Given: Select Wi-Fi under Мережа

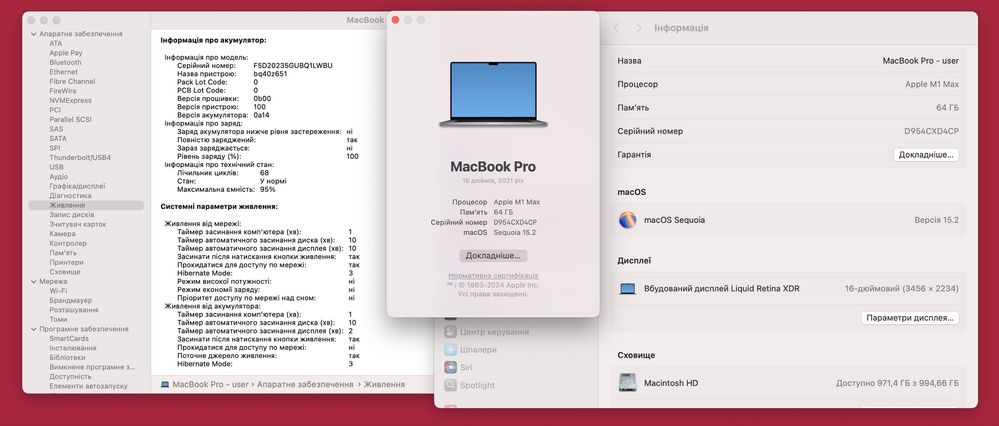Looking at the screenshot, I should point(58,290).
